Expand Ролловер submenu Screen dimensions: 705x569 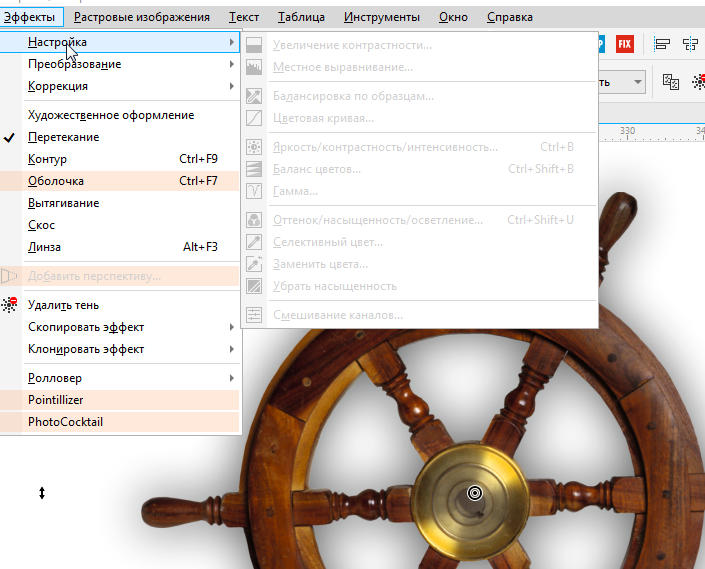pyautogui.click(x=119, y=378)
